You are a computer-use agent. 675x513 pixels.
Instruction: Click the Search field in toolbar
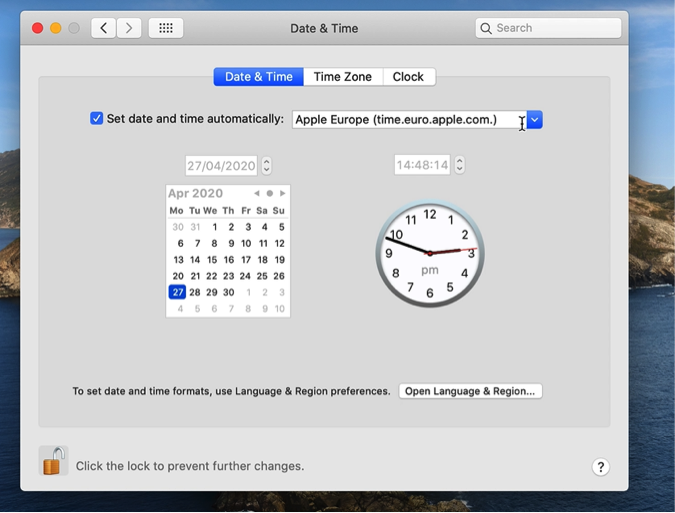pos(549,28)
